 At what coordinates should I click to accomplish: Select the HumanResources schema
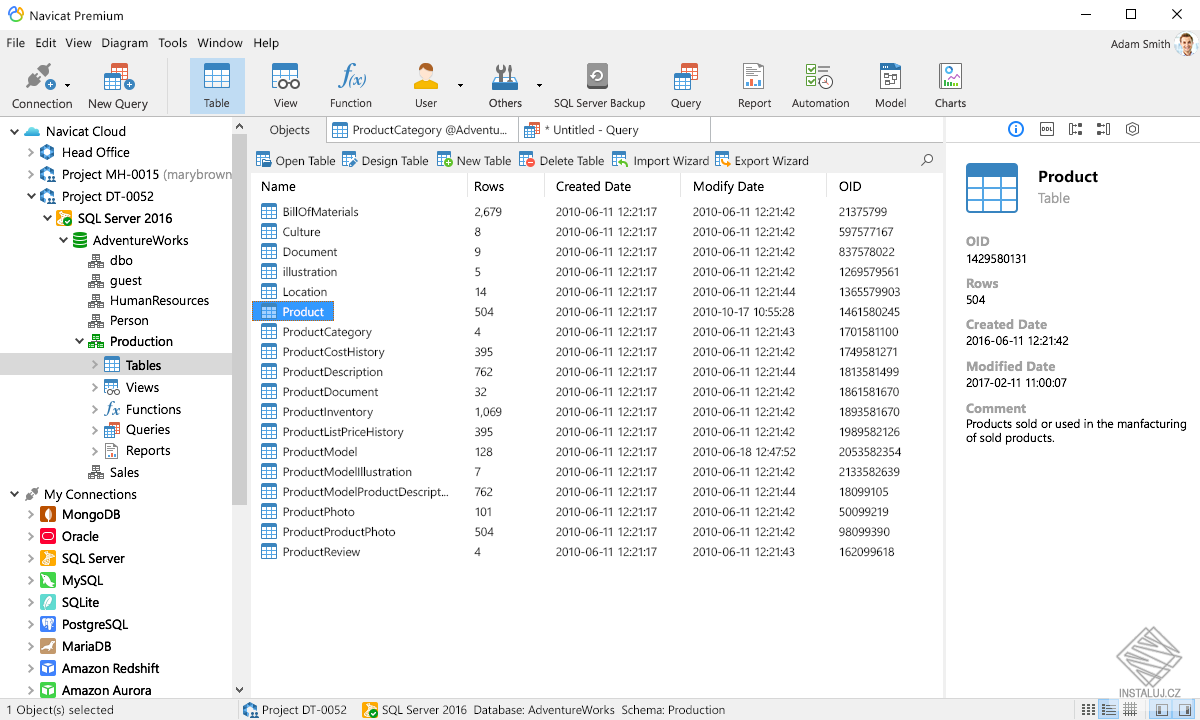[149, 300]
